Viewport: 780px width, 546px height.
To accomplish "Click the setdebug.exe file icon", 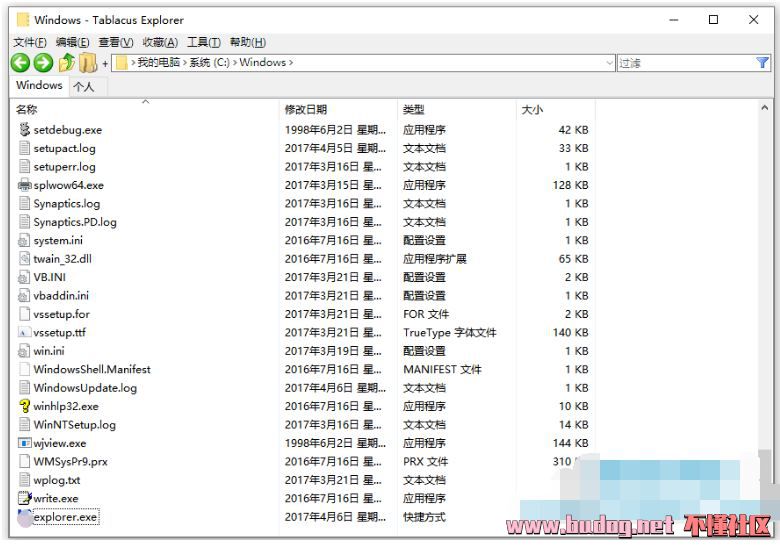I will (24, 129).
